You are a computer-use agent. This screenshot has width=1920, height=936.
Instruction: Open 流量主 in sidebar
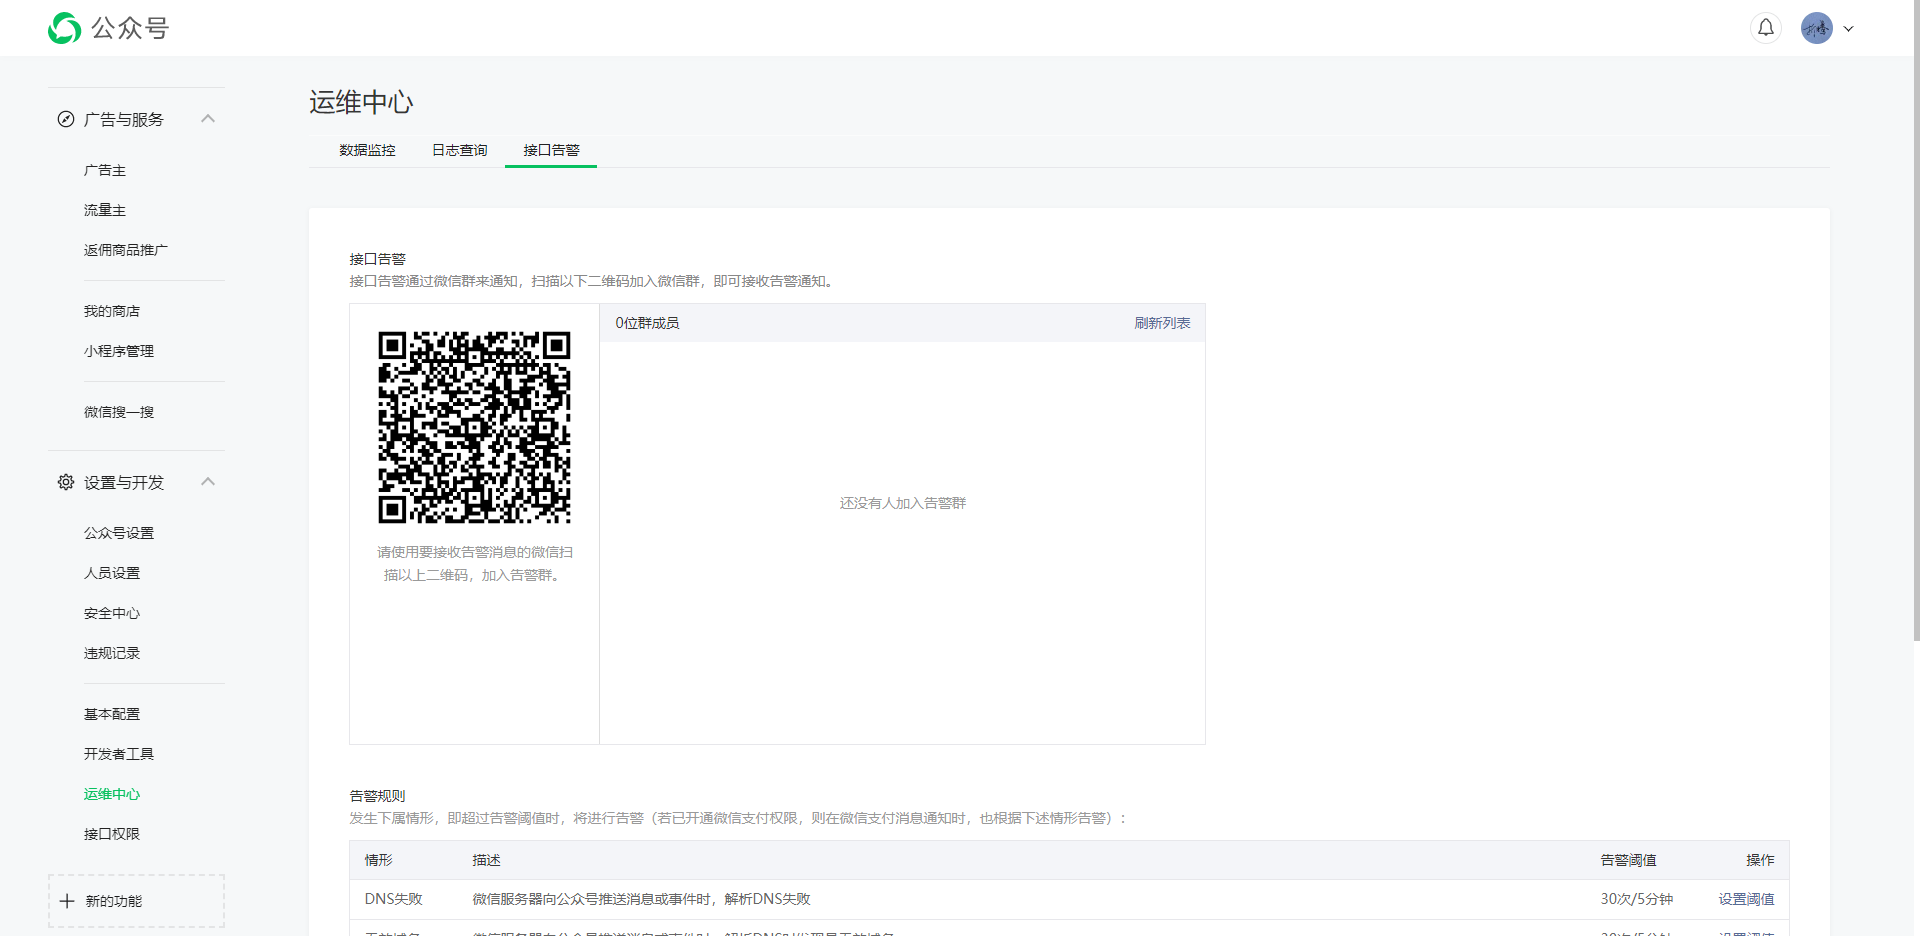click(105, 210)
